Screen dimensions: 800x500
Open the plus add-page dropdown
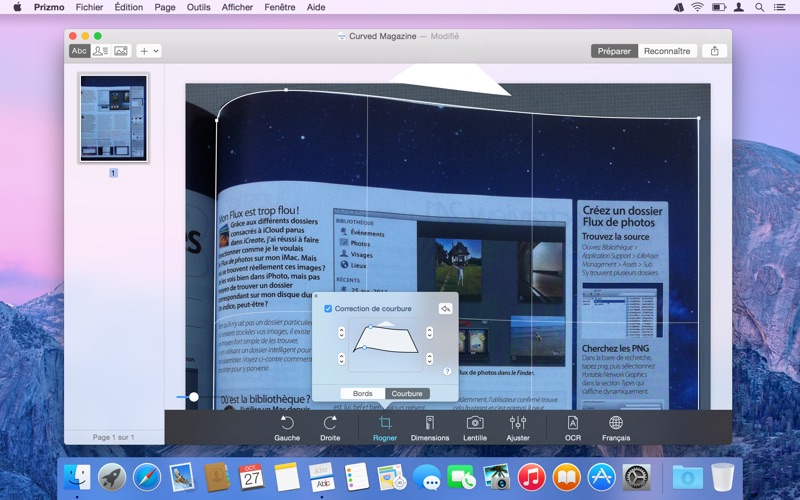coord(149,51)
